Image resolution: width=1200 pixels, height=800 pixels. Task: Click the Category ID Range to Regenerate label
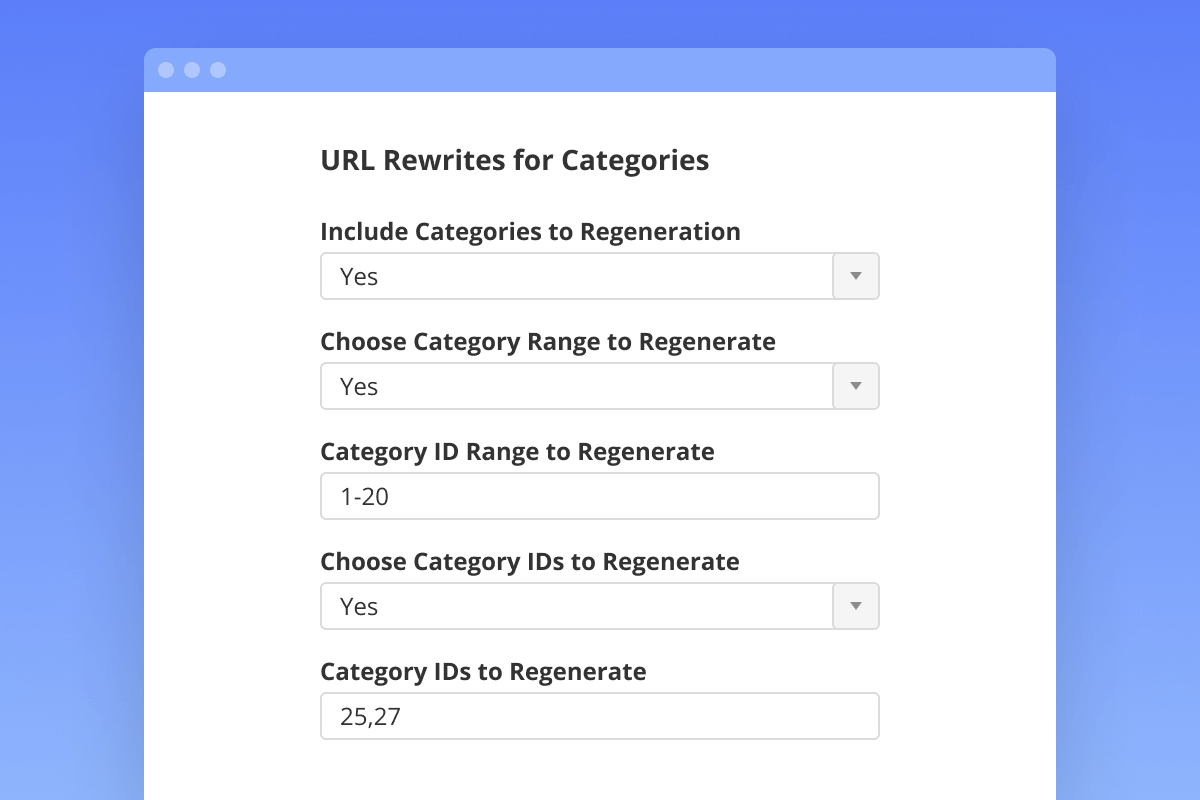(517, 452)
